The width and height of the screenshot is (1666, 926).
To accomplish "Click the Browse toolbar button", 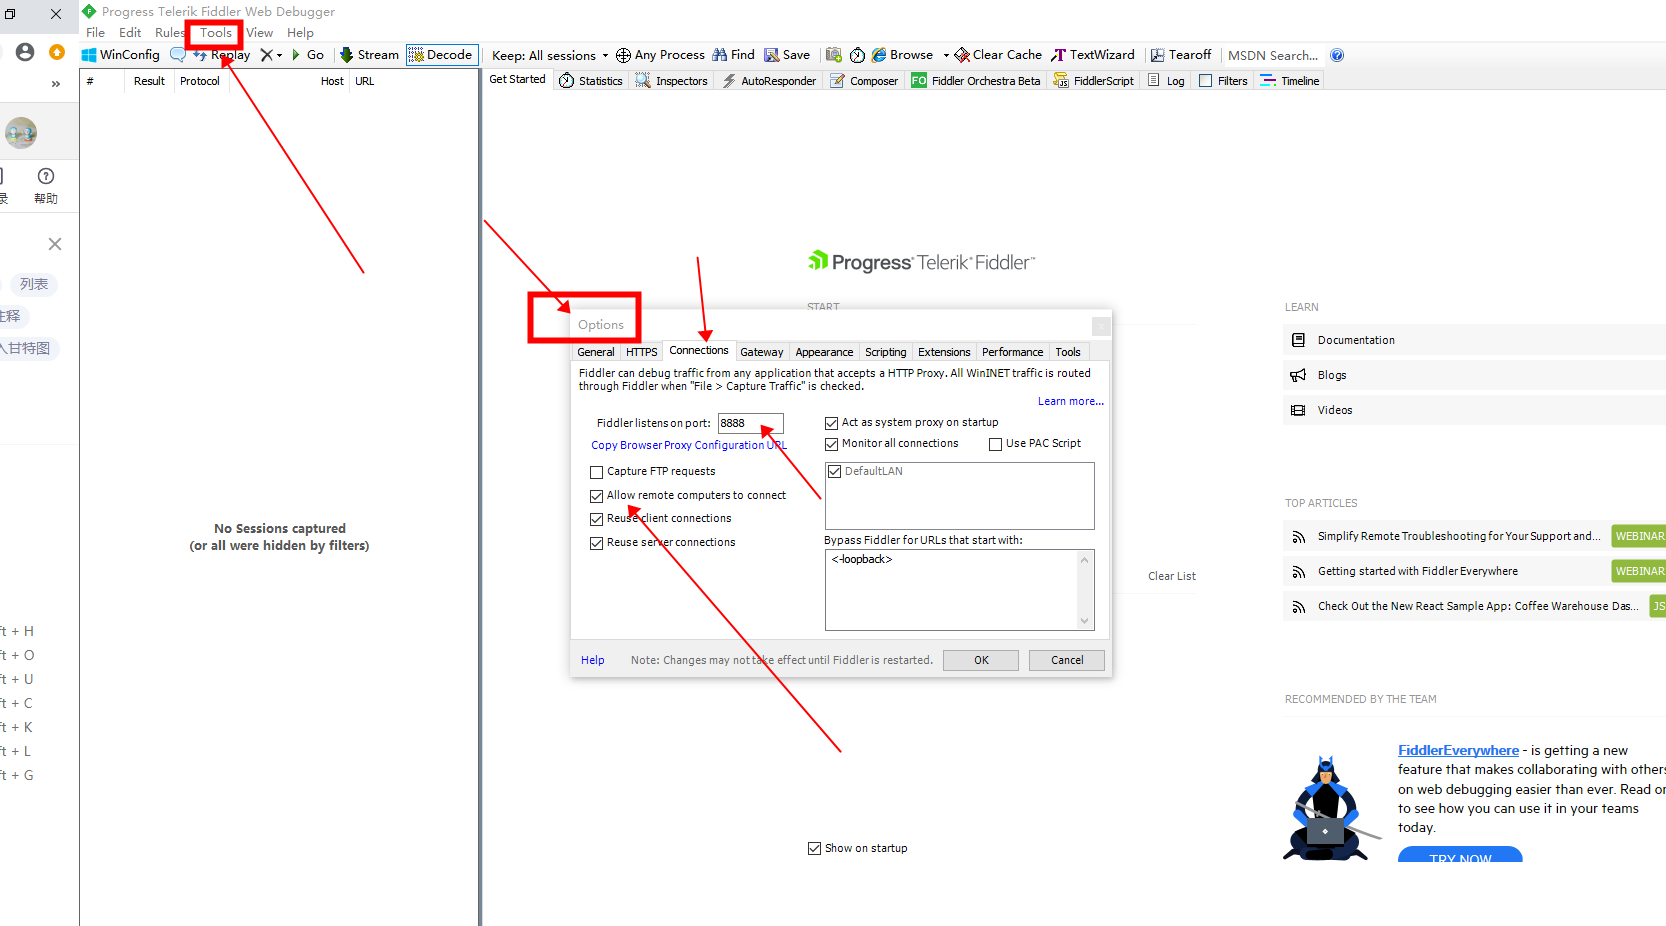I will click(902, 55).
